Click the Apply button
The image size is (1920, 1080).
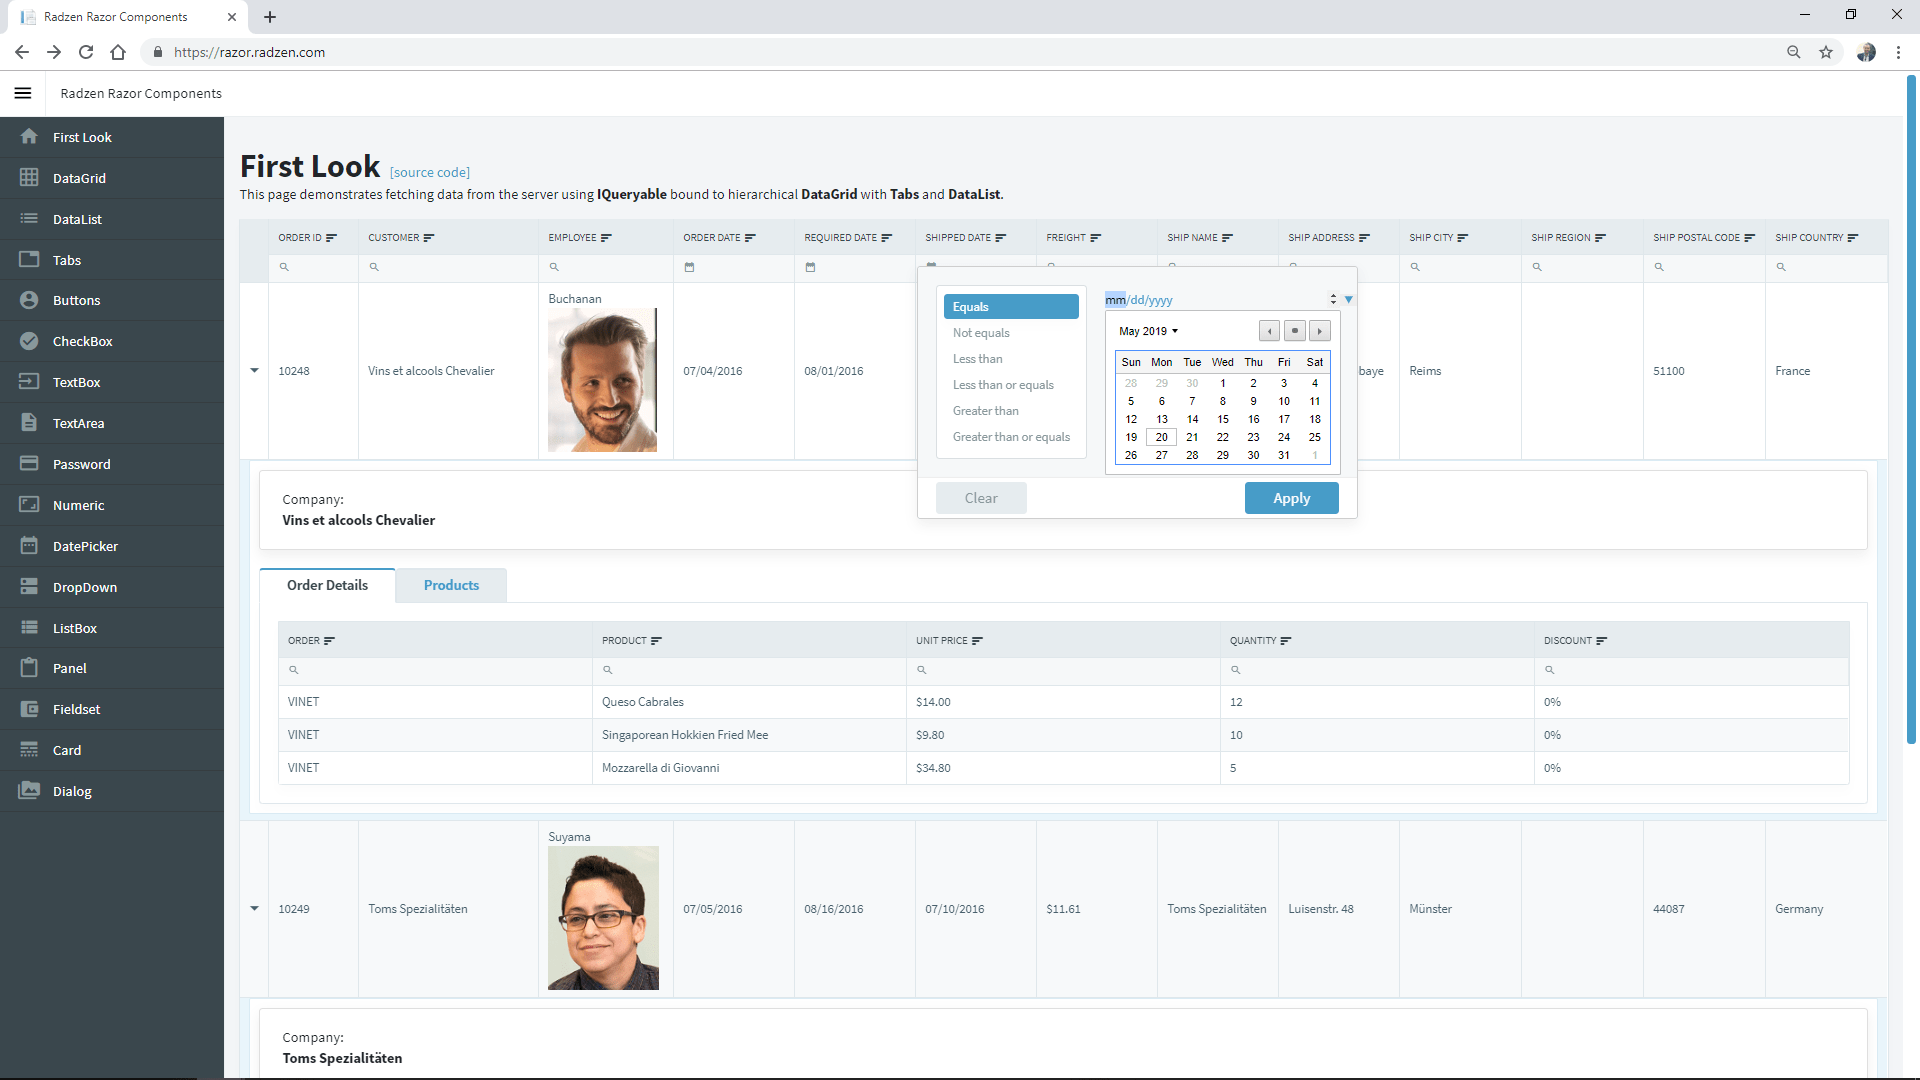(x=1291, y=497)
